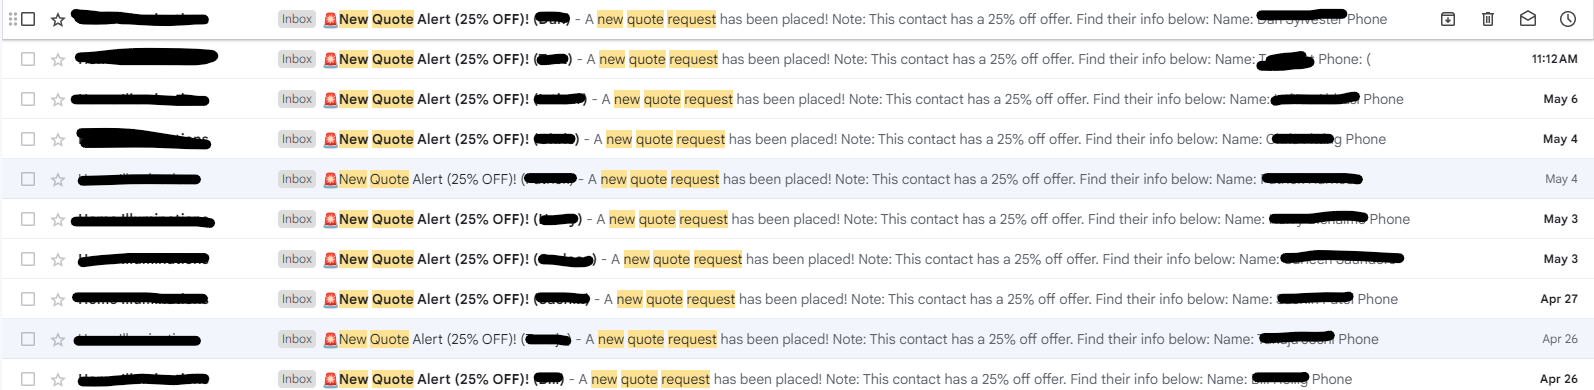1594x390 pixels.
Task: Open the New Quote Alert email from May 6
Action: click(x=797, y=99)
